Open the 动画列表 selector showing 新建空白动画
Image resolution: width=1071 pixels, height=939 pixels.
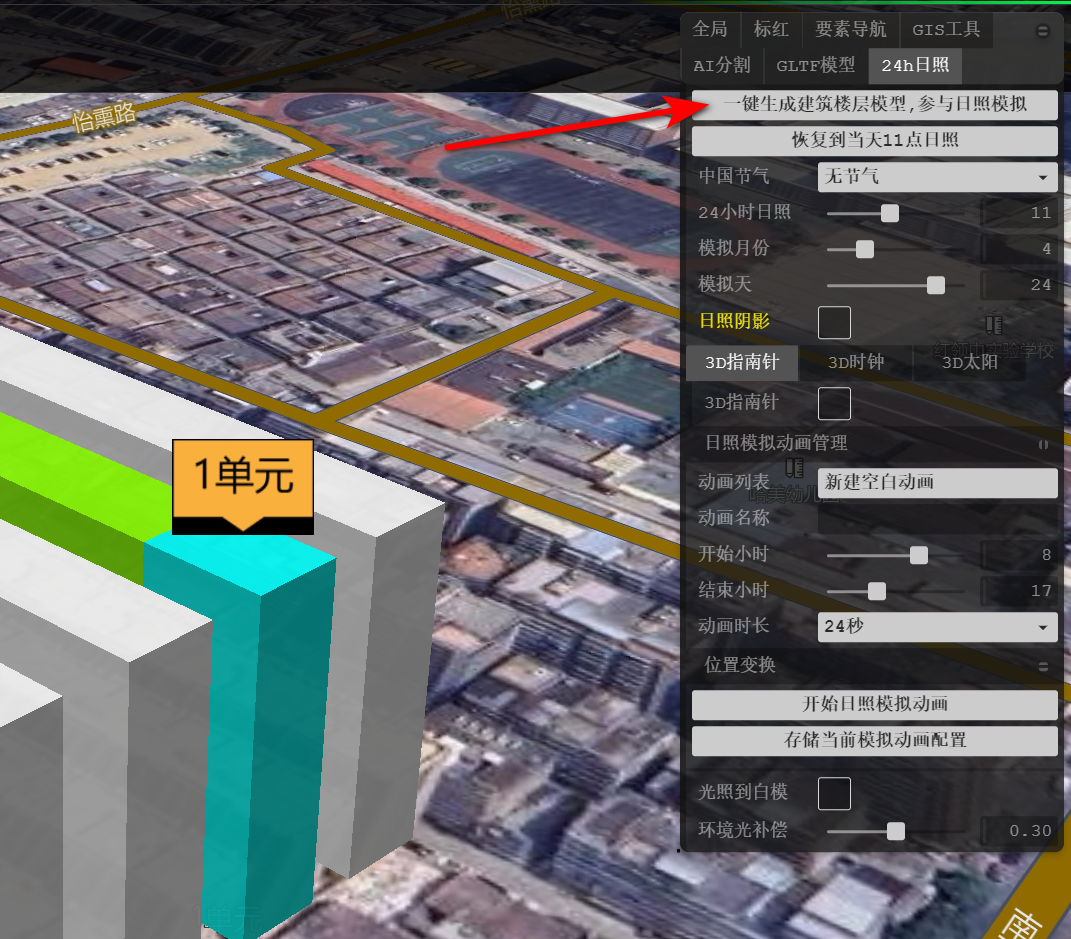(937, 482)
